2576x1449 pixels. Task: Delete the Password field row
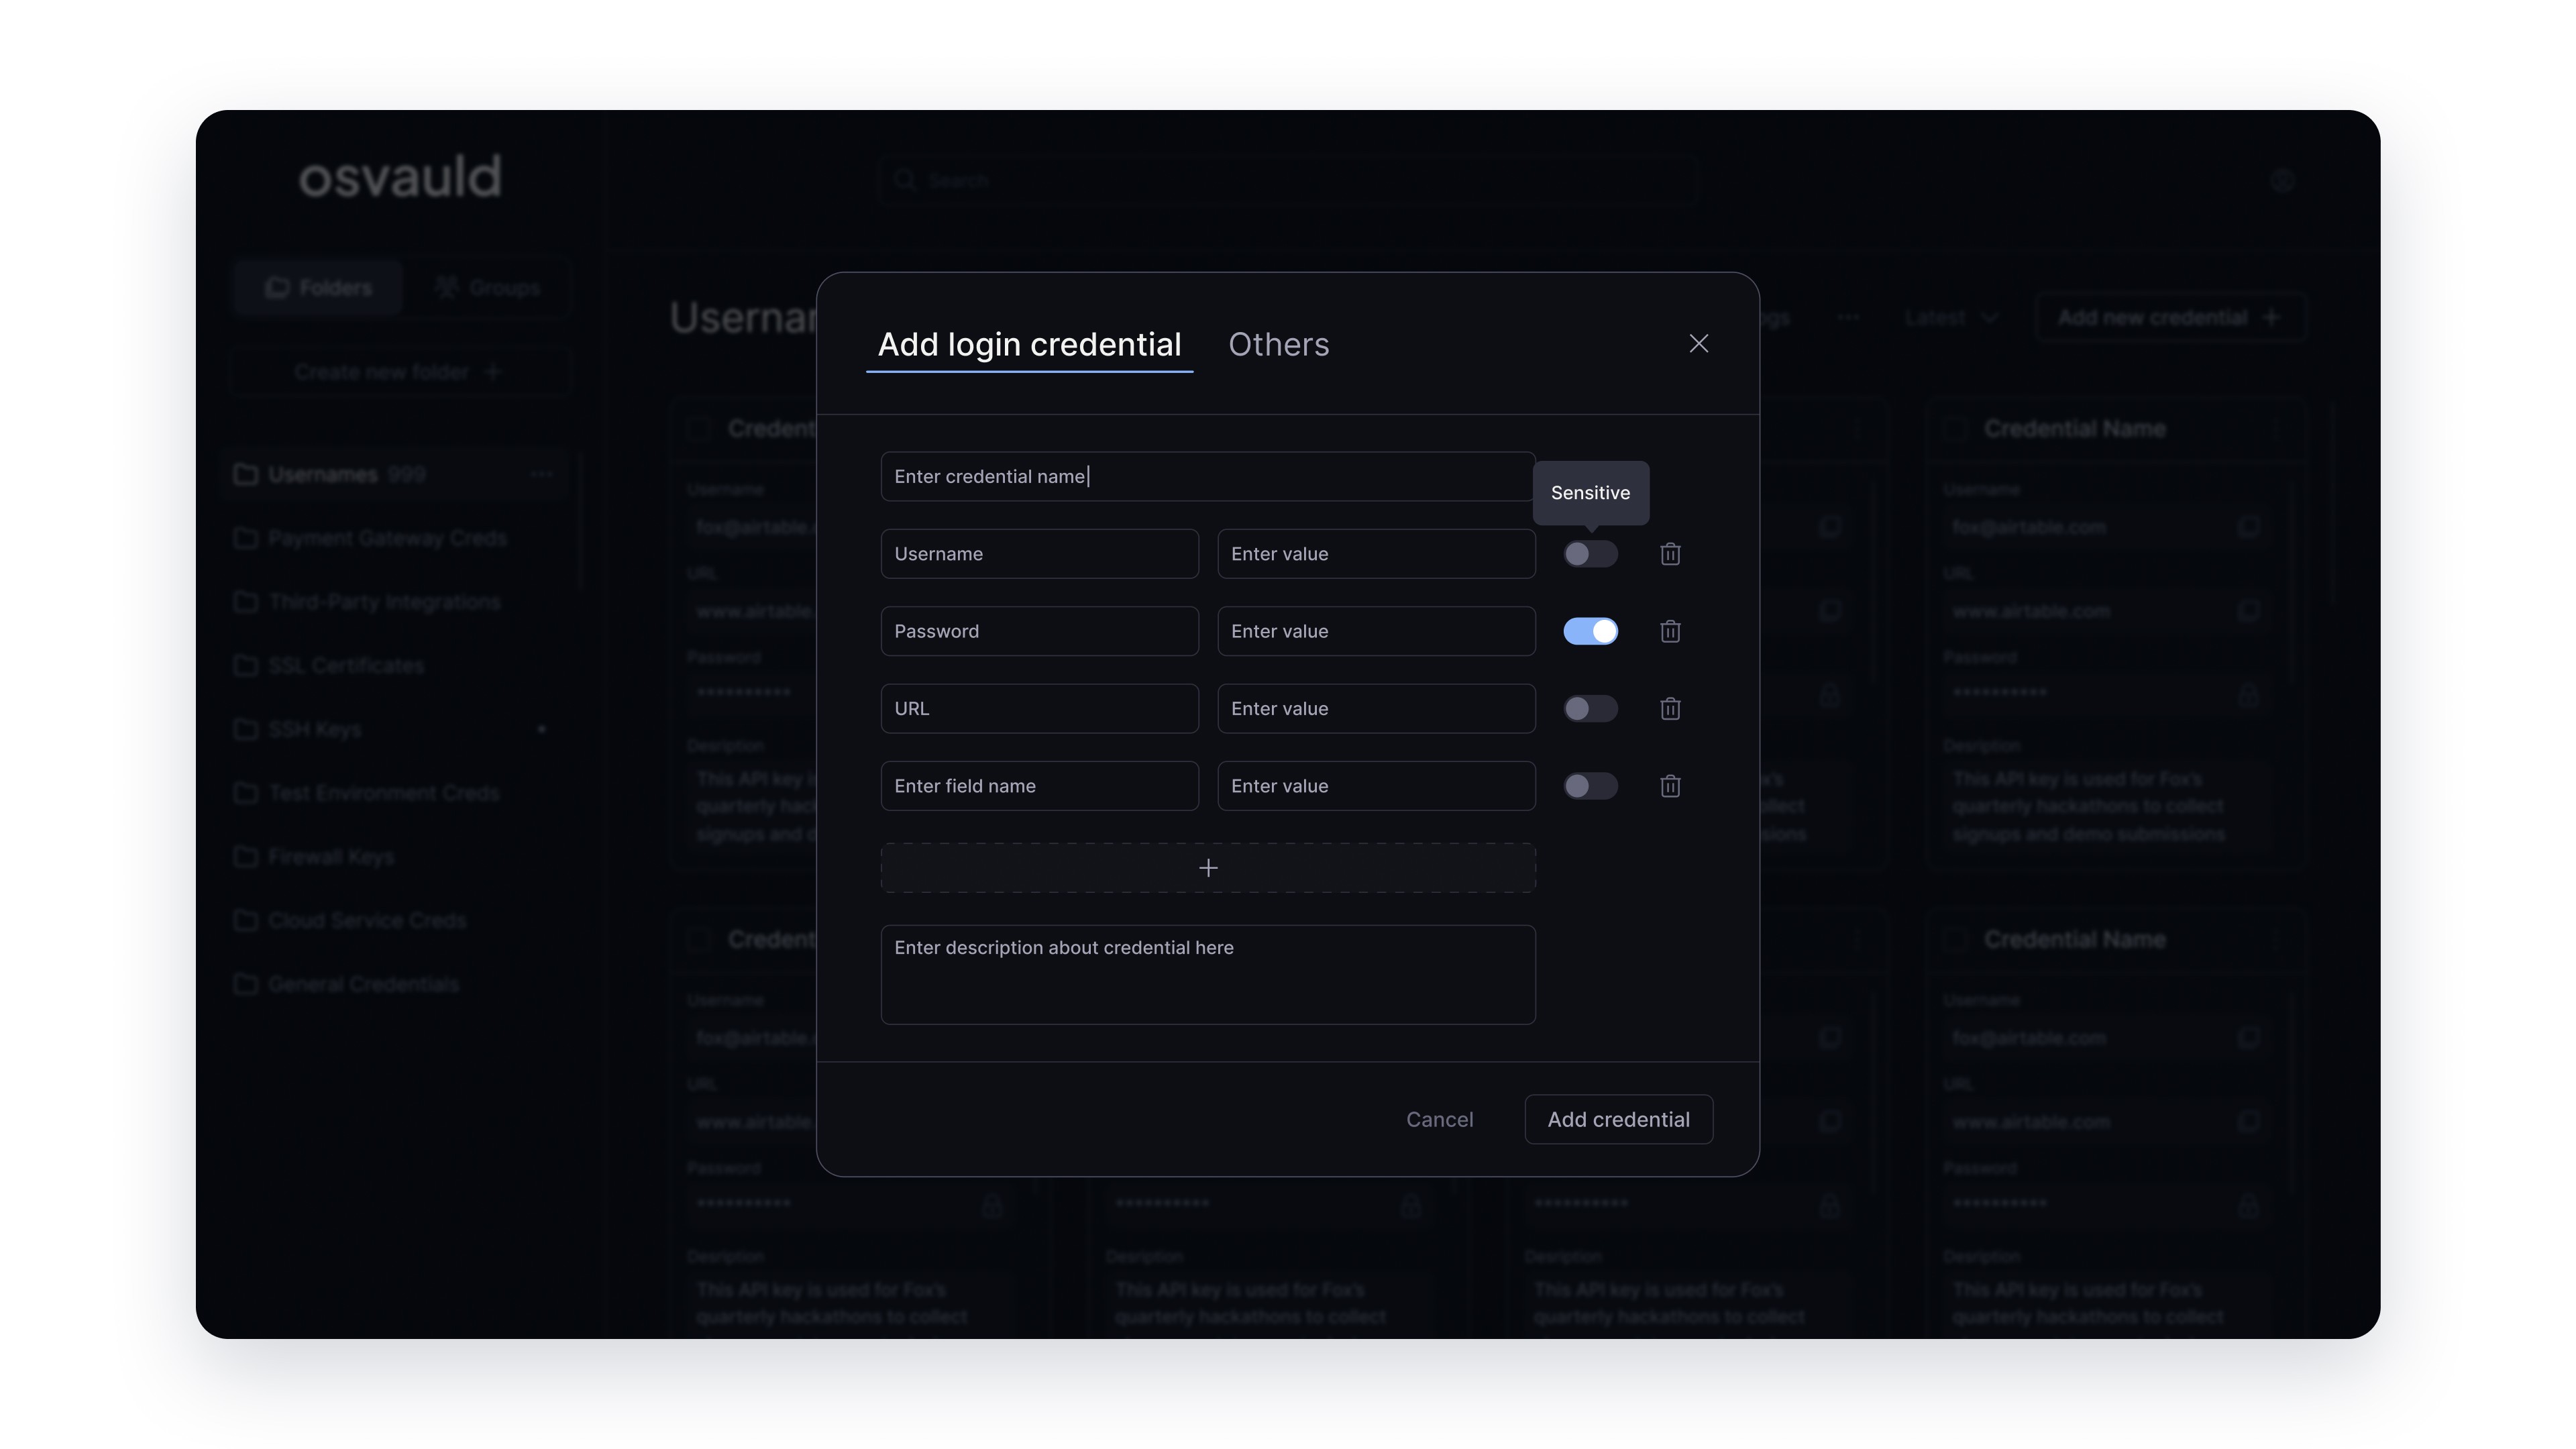click(x=1670, y=631)
